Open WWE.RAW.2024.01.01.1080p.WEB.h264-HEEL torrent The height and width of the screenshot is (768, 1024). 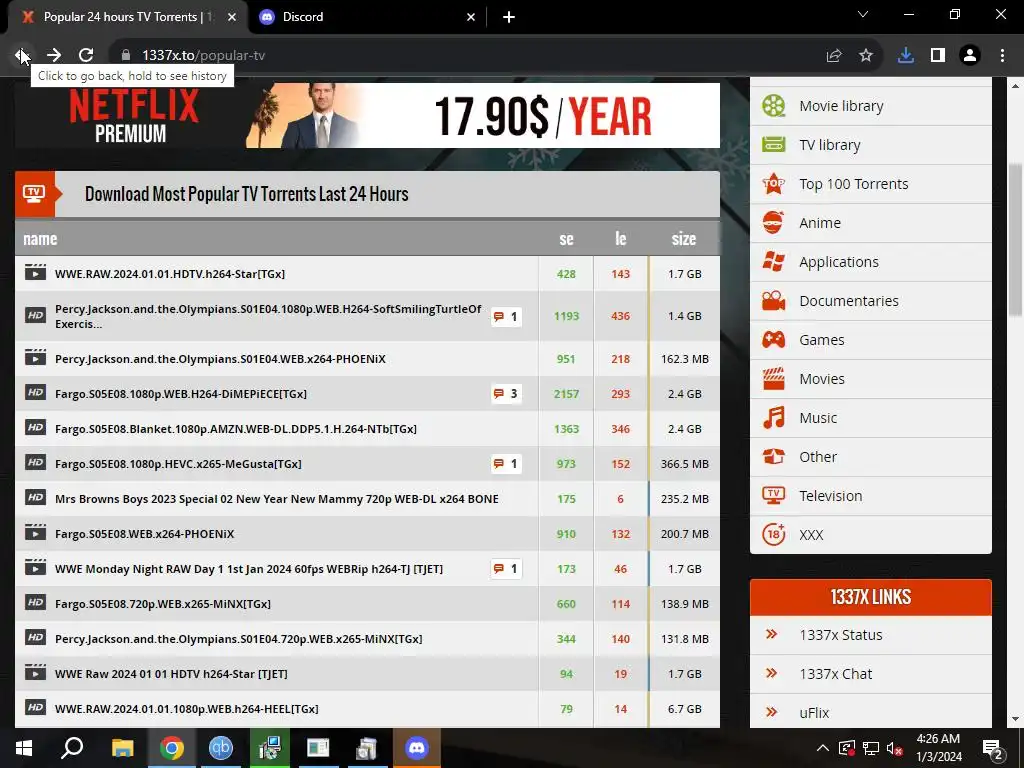(187, 709)
